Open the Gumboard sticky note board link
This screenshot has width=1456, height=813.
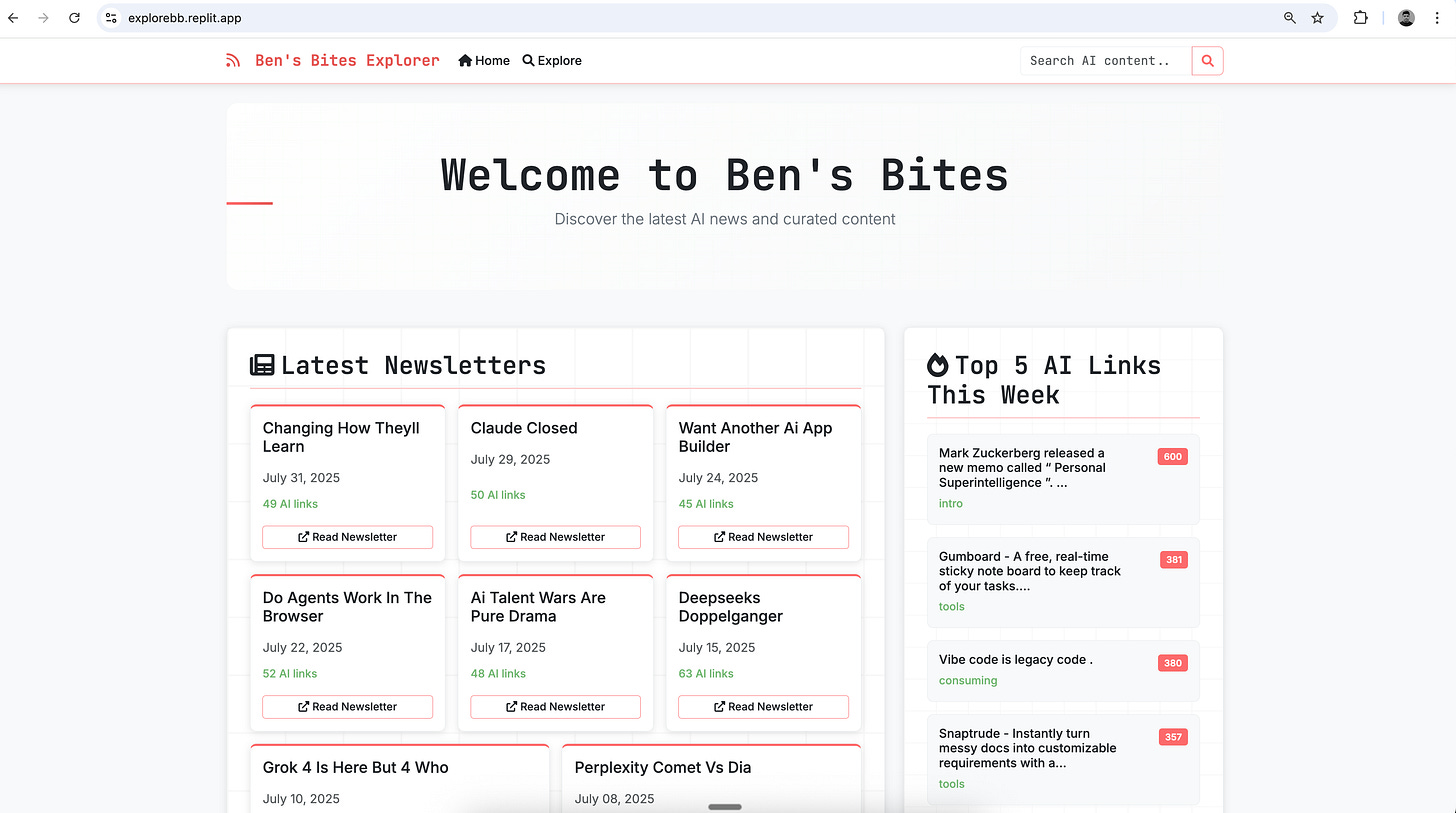[1030, 571]
